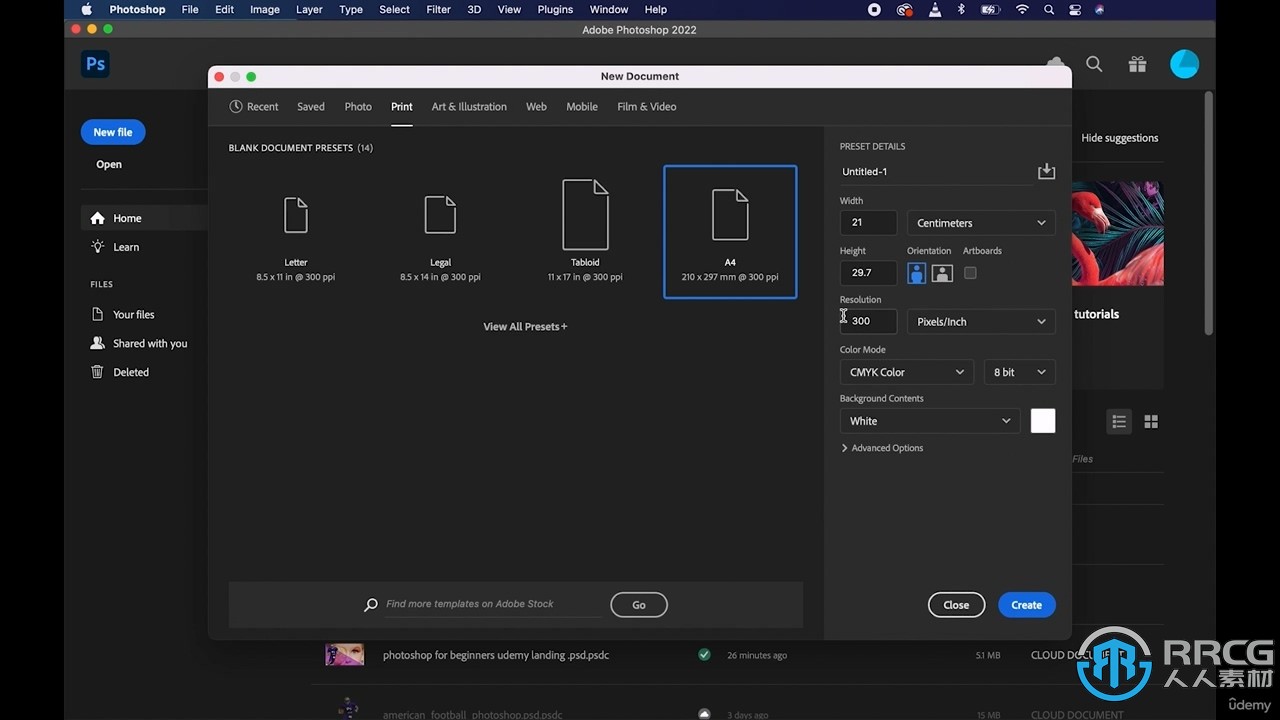Viewport: 1280px width, 720px height.
Task: Open the user profile avatar
Action: (x=1184, y=64)
